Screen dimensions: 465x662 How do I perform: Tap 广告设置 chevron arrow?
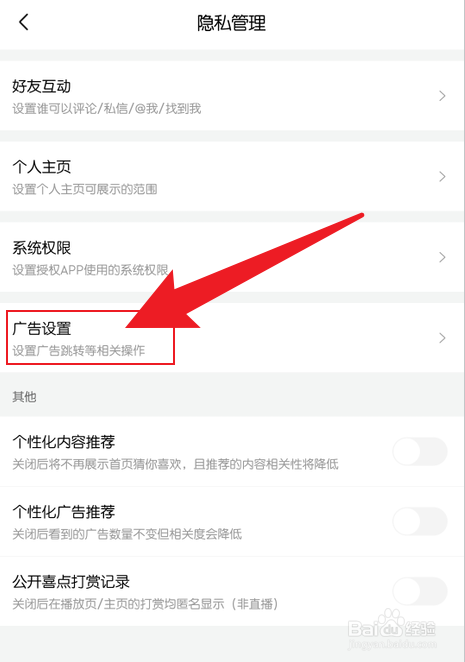(x=442, y=338)
